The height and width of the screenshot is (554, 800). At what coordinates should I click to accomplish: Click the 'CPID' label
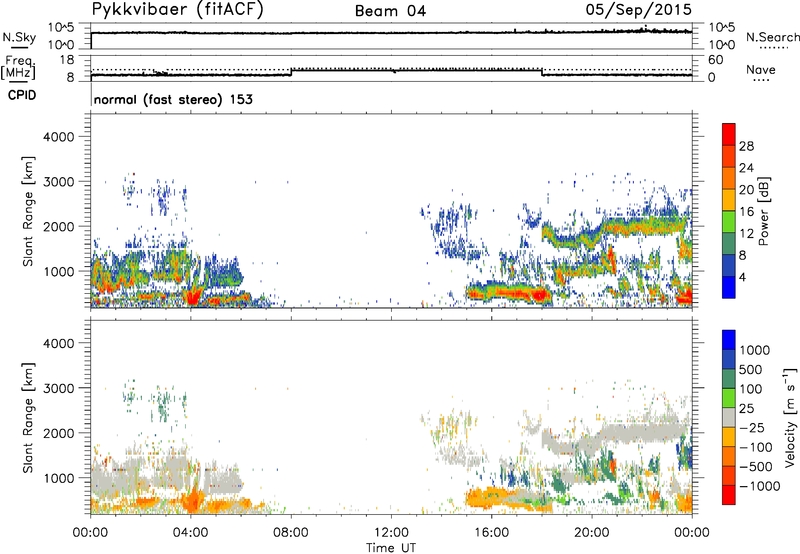[x=22, y=95]
